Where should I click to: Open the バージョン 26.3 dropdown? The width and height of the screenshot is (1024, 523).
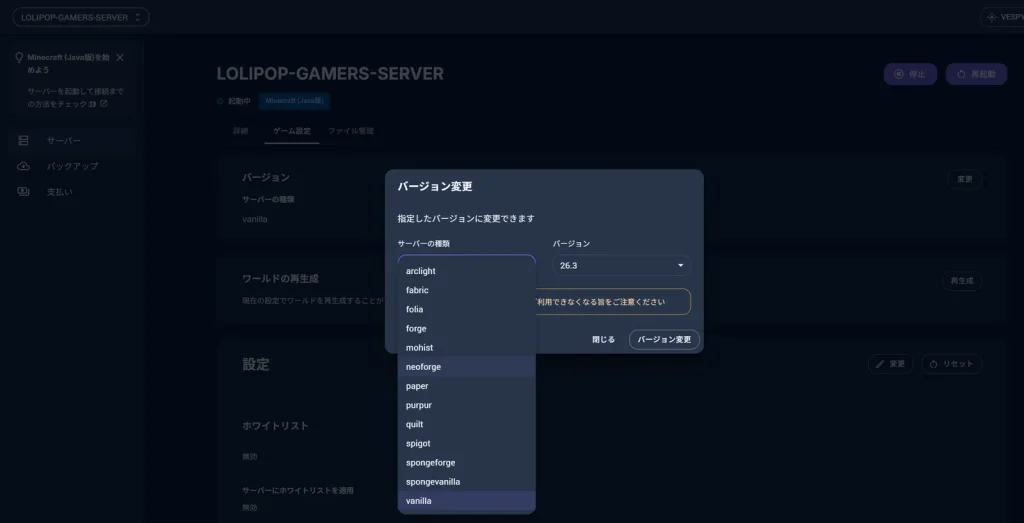622,265
